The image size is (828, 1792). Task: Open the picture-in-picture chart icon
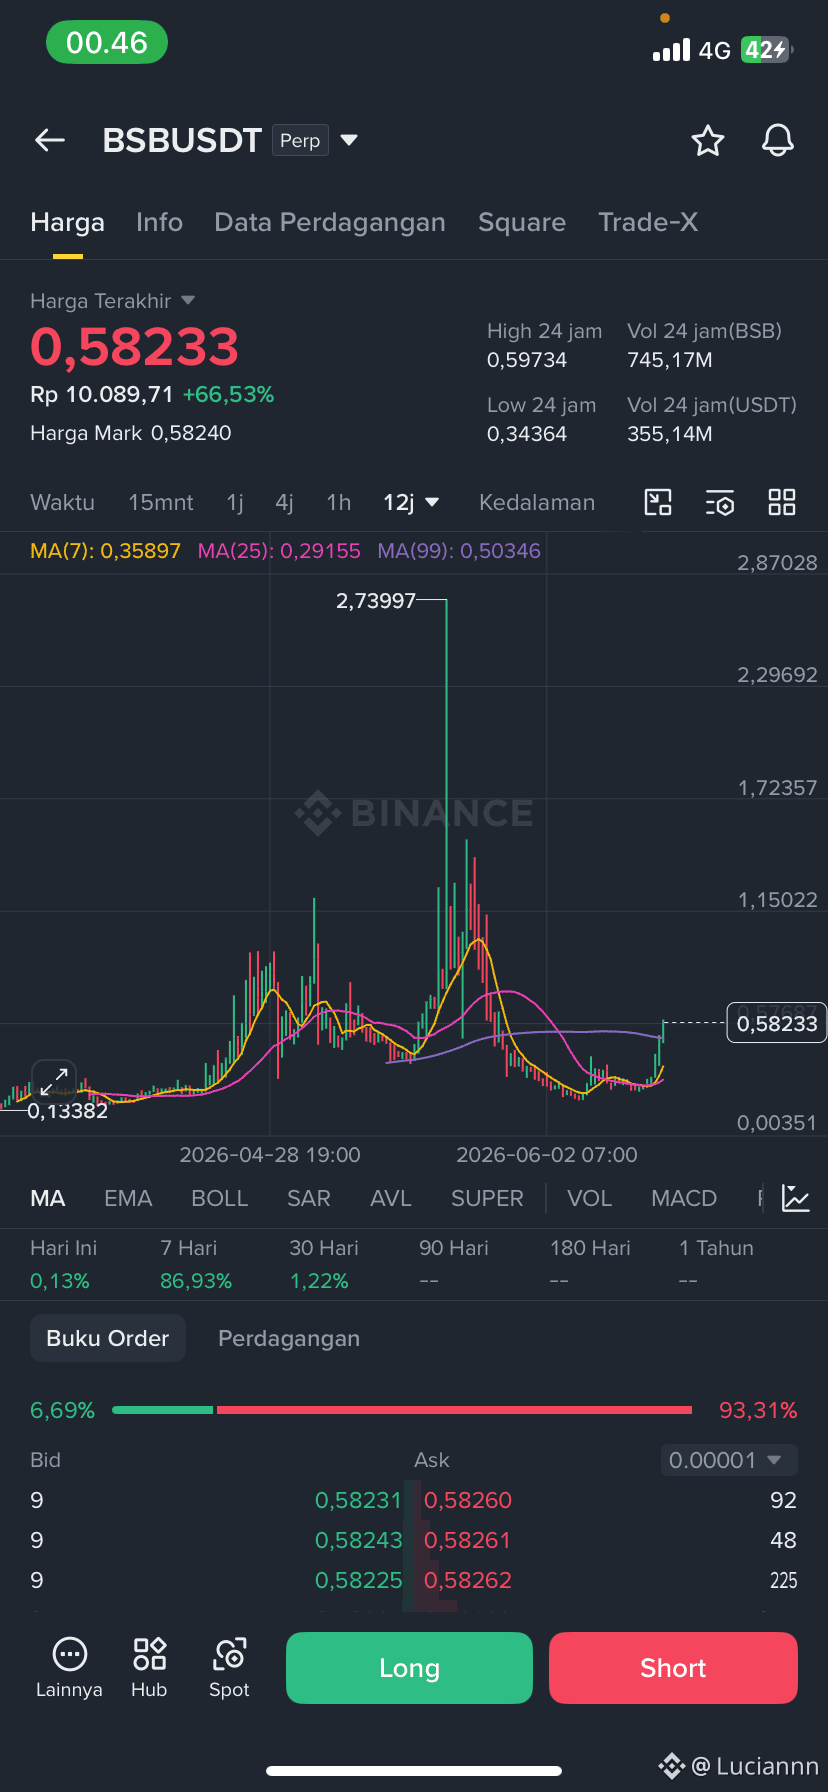[658, 502]
